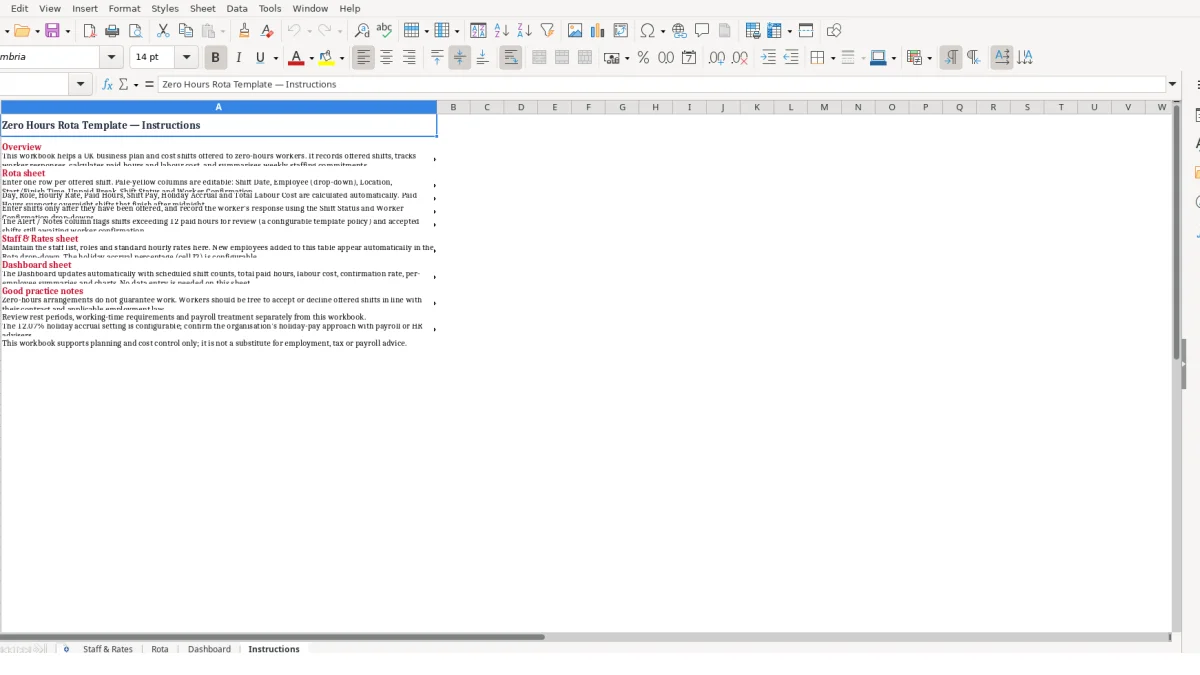Sort ascending A to Z
Image resolution: width=1200 pixels, height=675 pixels.
501,31
